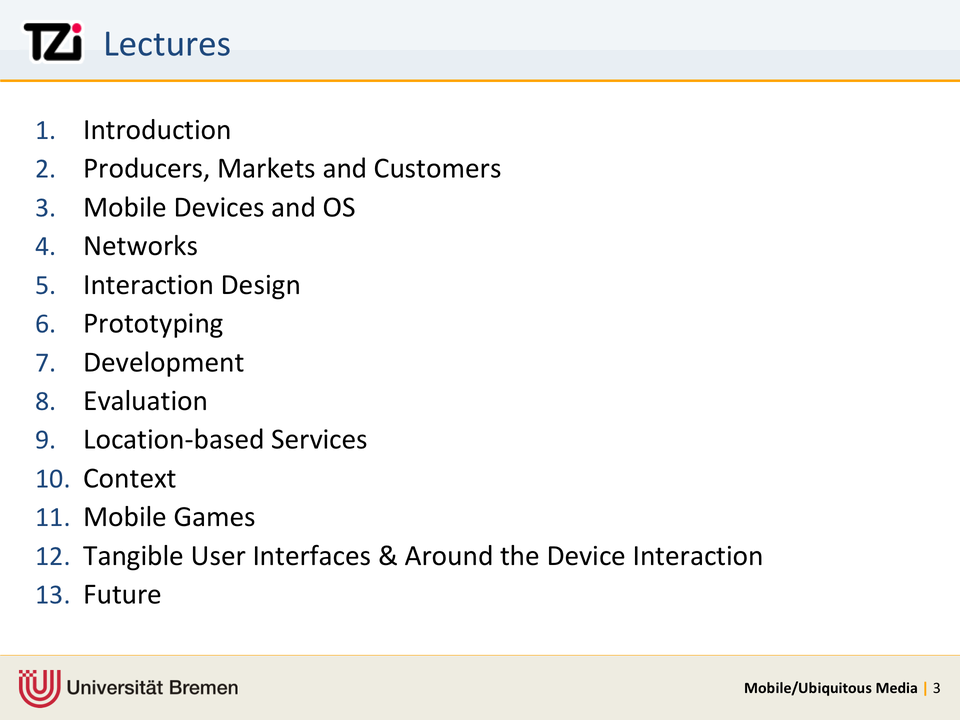The image size is (960, 720).
Task: Click the TZi logo in header
Action: (53, 43)
